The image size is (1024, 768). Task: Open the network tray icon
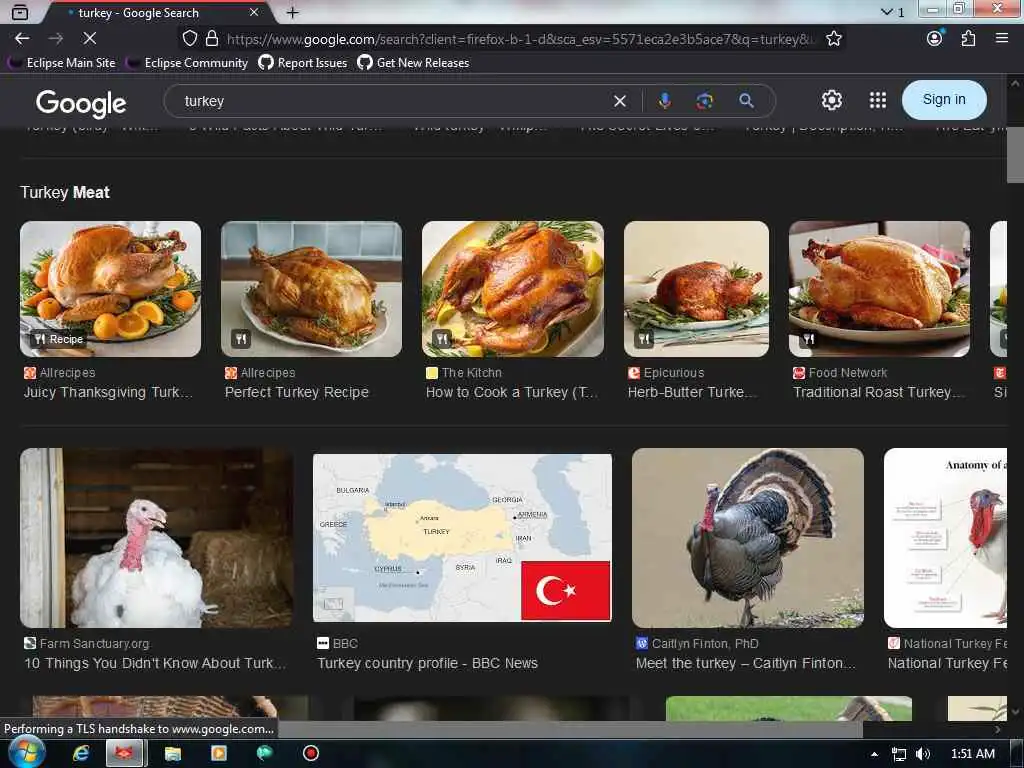[899, 754]
